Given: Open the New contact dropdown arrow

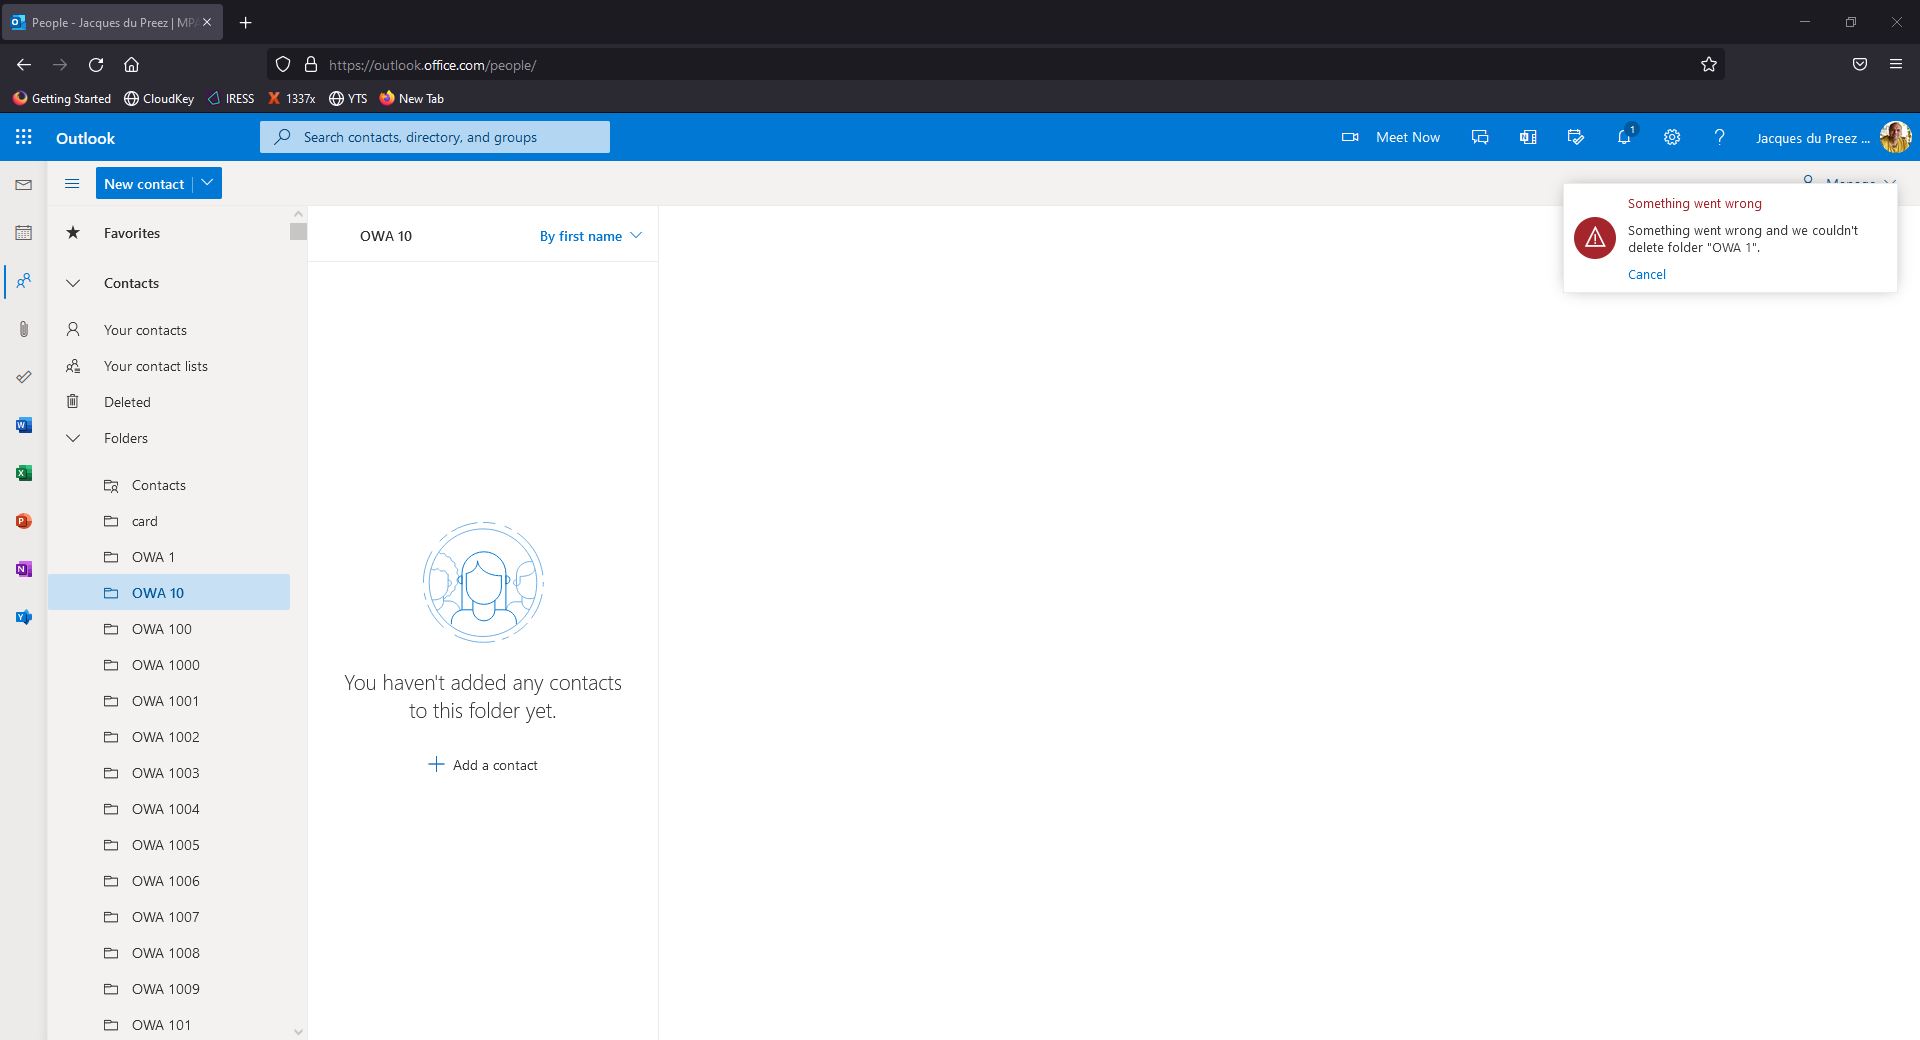Looking at the screenshot, I should (207, 183).
